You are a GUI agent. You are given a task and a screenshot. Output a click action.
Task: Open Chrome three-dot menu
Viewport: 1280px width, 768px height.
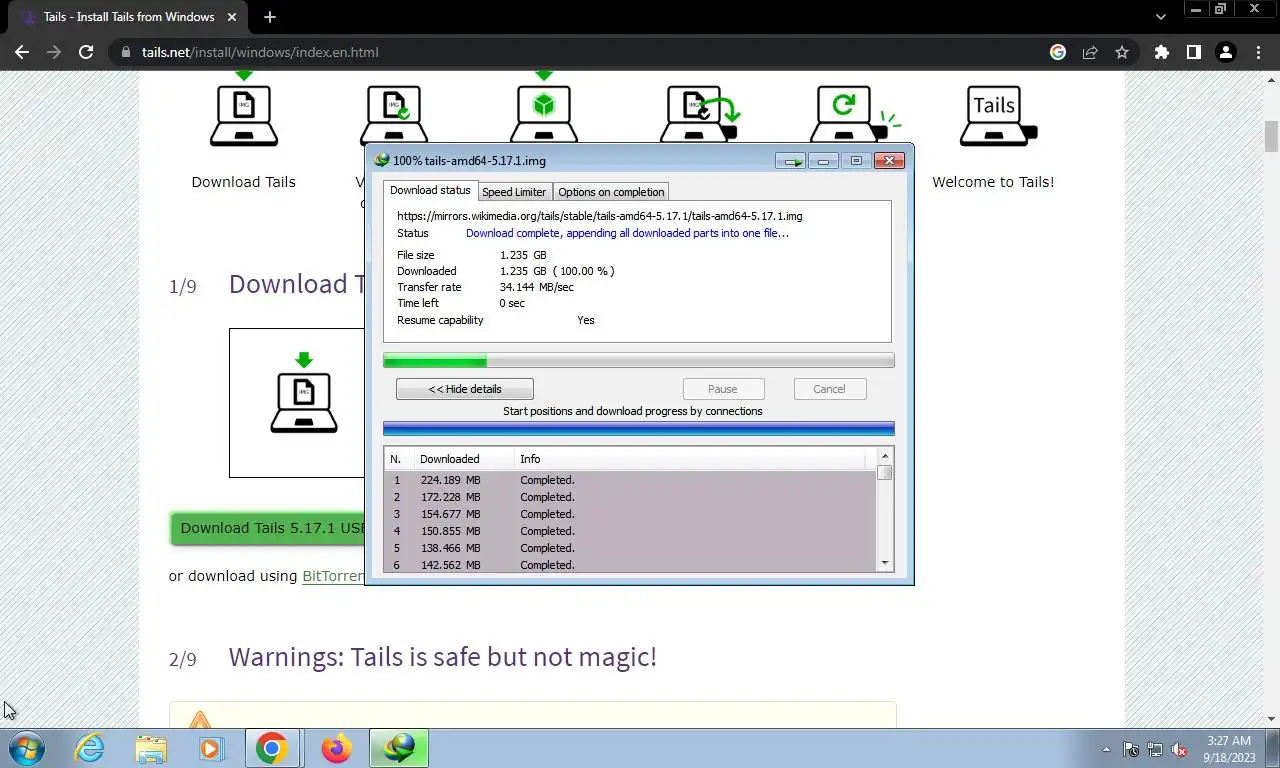[1257, 52]
